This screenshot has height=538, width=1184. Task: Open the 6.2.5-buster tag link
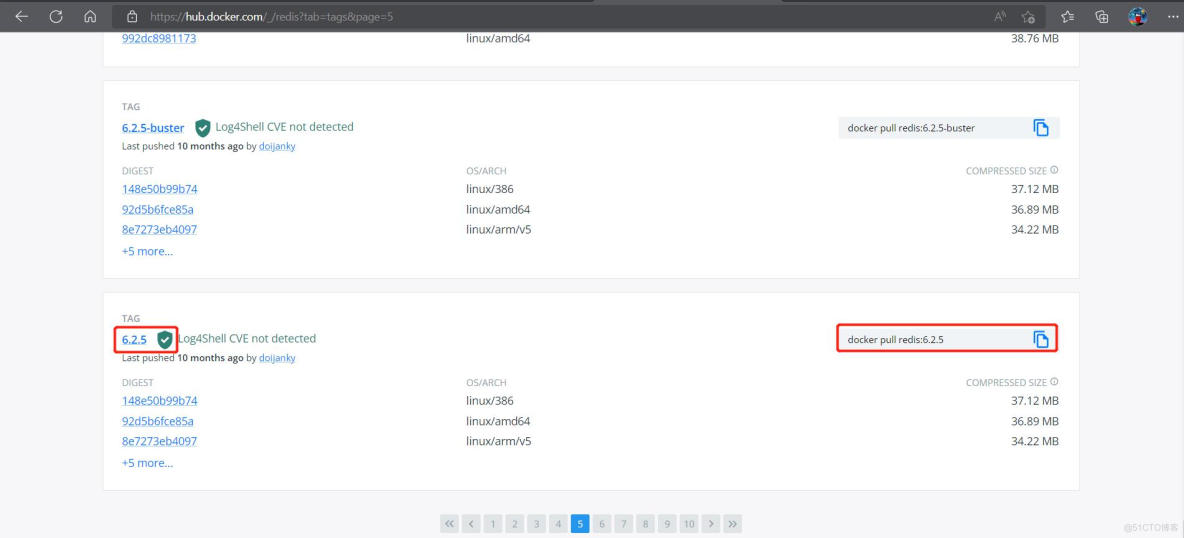click(x=153, y=128)
